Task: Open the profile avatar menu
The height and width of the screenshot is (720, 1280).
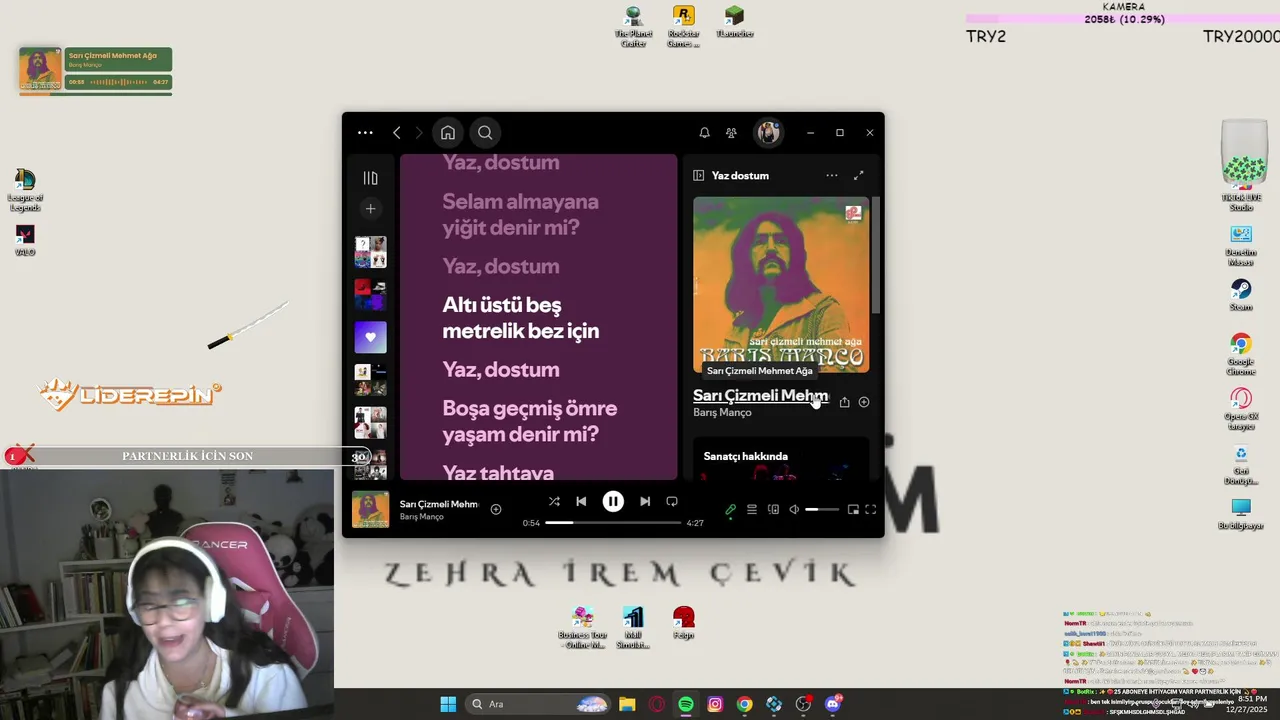Action: coord(768,133)
